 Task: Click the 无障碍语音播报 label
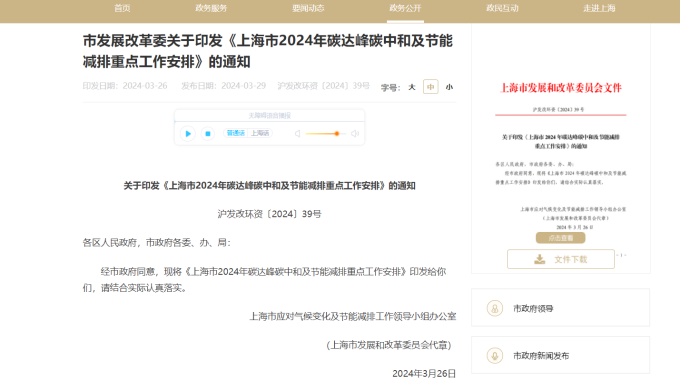click(269, 115)
